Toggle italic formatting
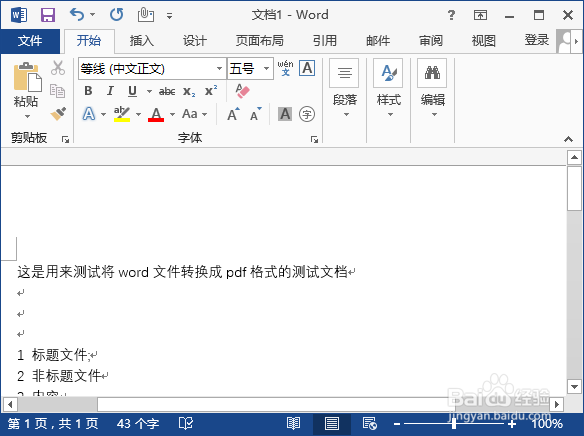Screen dimensions: 584x436 pyautogui.click(x=110, y=91)
